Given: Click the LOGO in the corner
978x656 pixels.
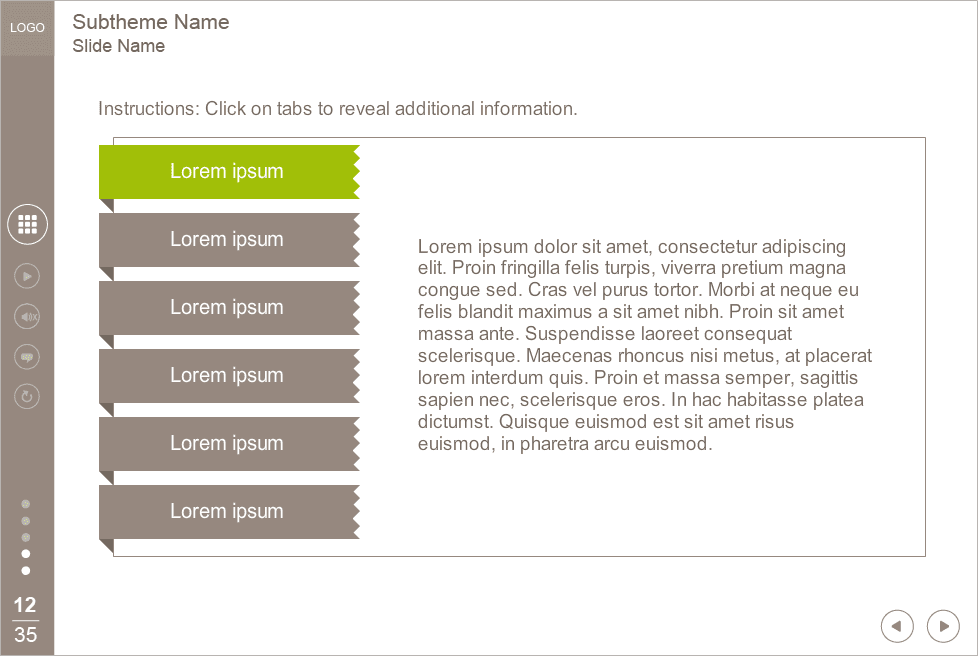Looking at the screenshot, I should click(x=27, y=28).
